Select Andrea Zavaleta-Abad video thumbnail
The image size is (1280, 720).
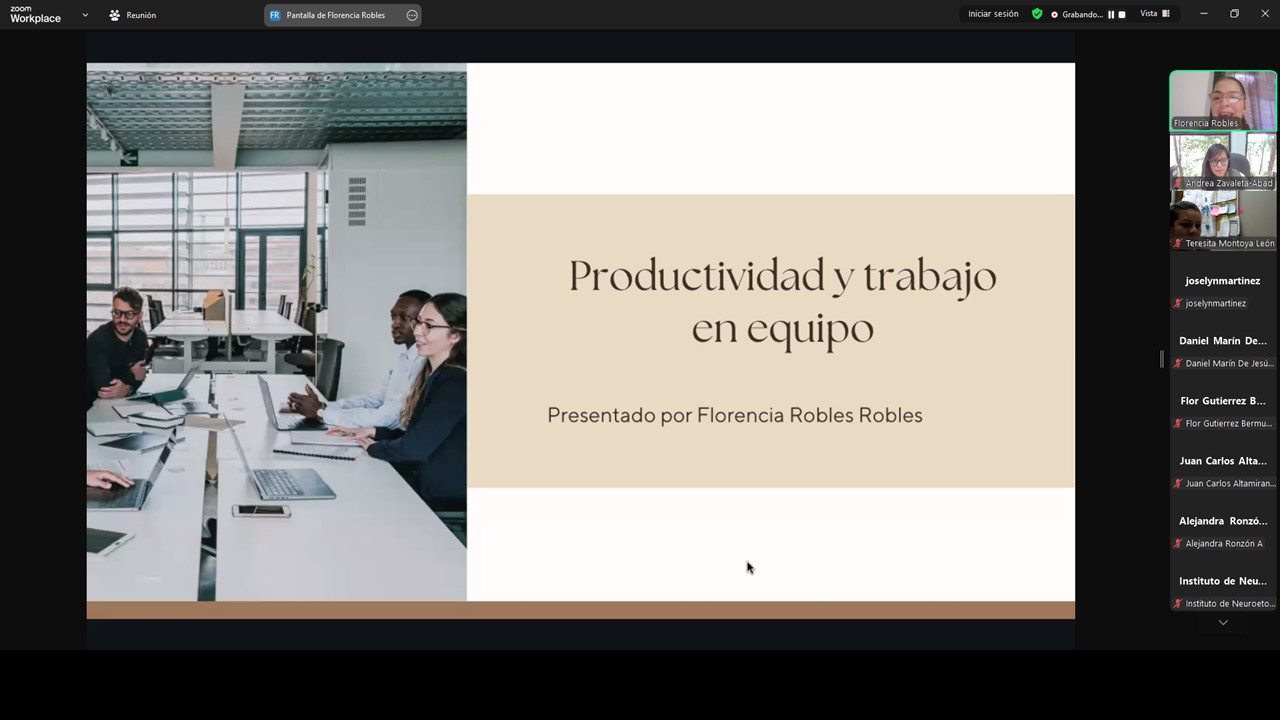[x=1223, y=160]
